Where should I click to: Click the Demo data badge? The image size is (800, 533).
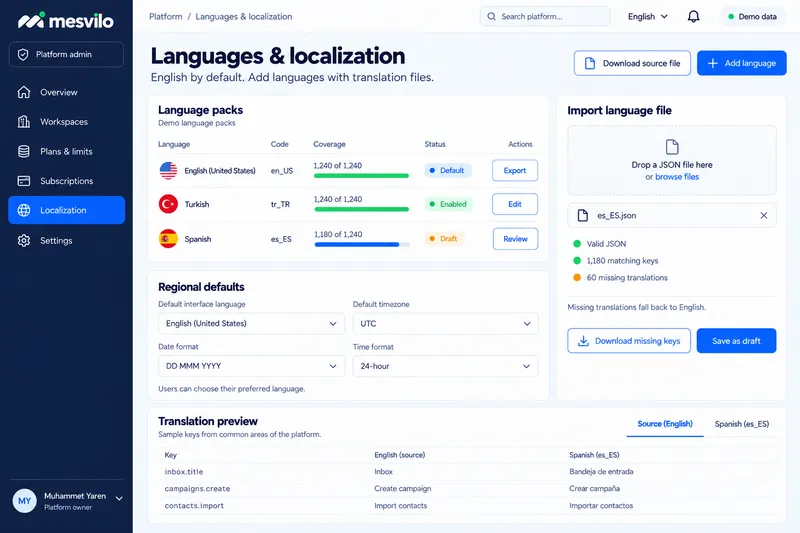[x=753, y=16]
